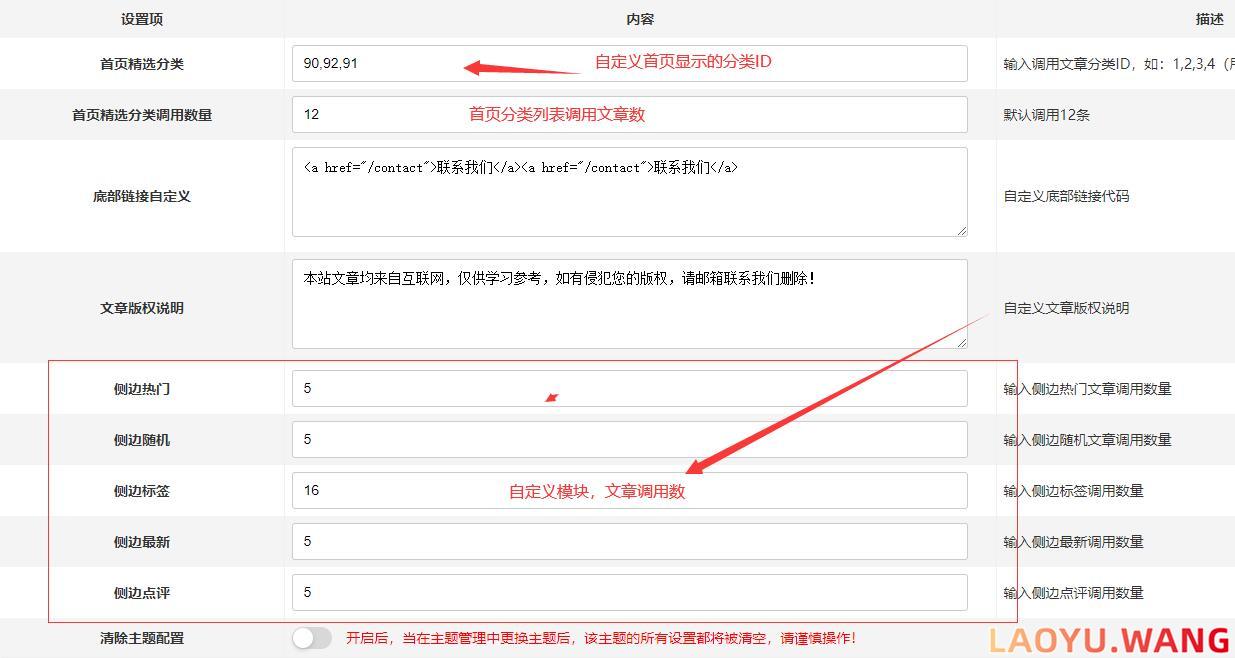1235x658 pixels.
Task: Select the 侧边标签 row label
Action: click(x=142, y=491)
